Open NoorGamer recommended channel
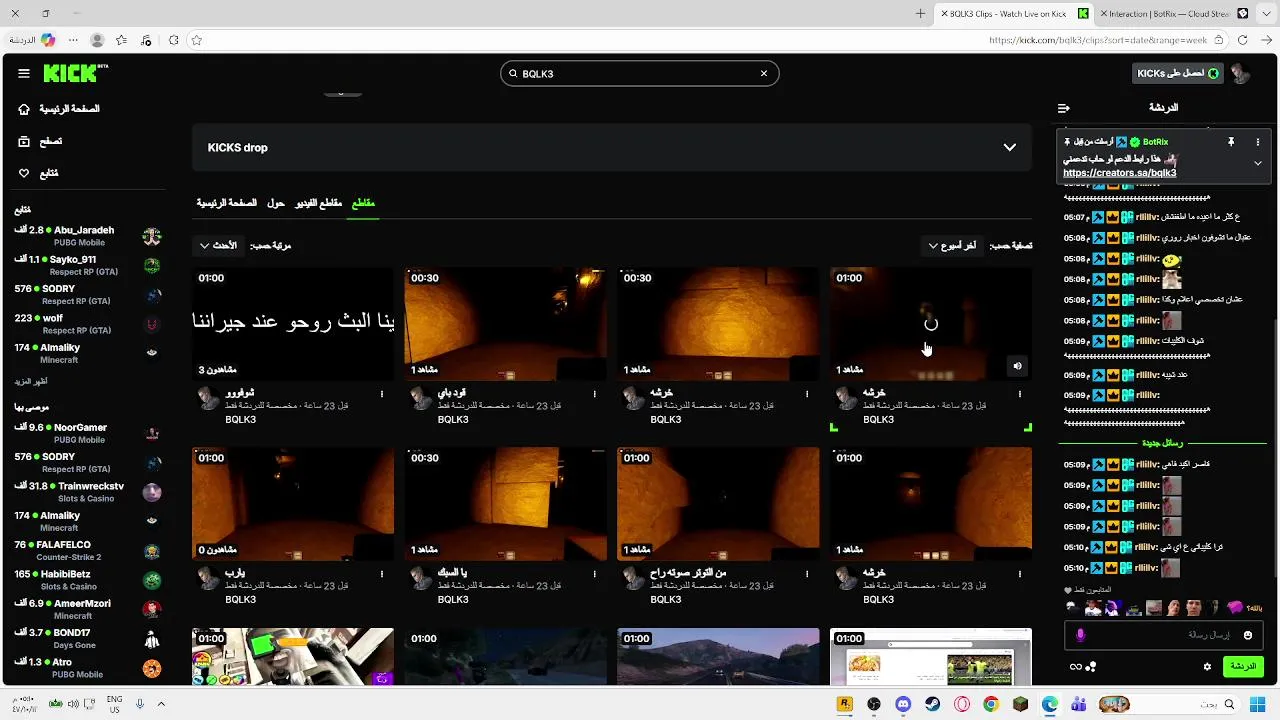The height and width of the screenshot is (720, 1280). pyautogui.click(x=88, y=433)
